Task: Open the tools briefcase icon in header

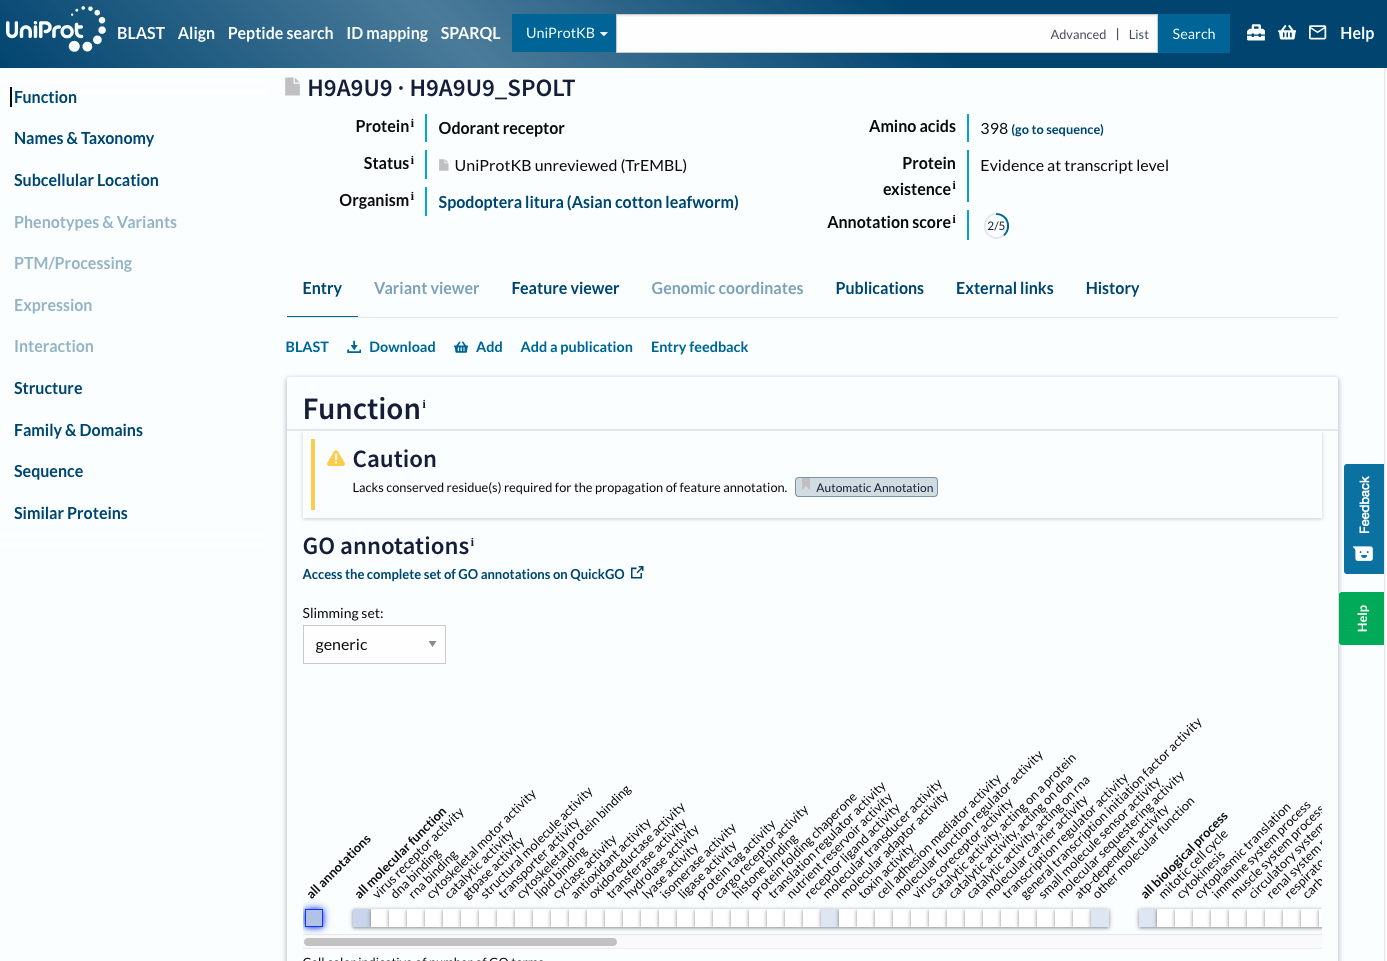Action: (1256, 33)
